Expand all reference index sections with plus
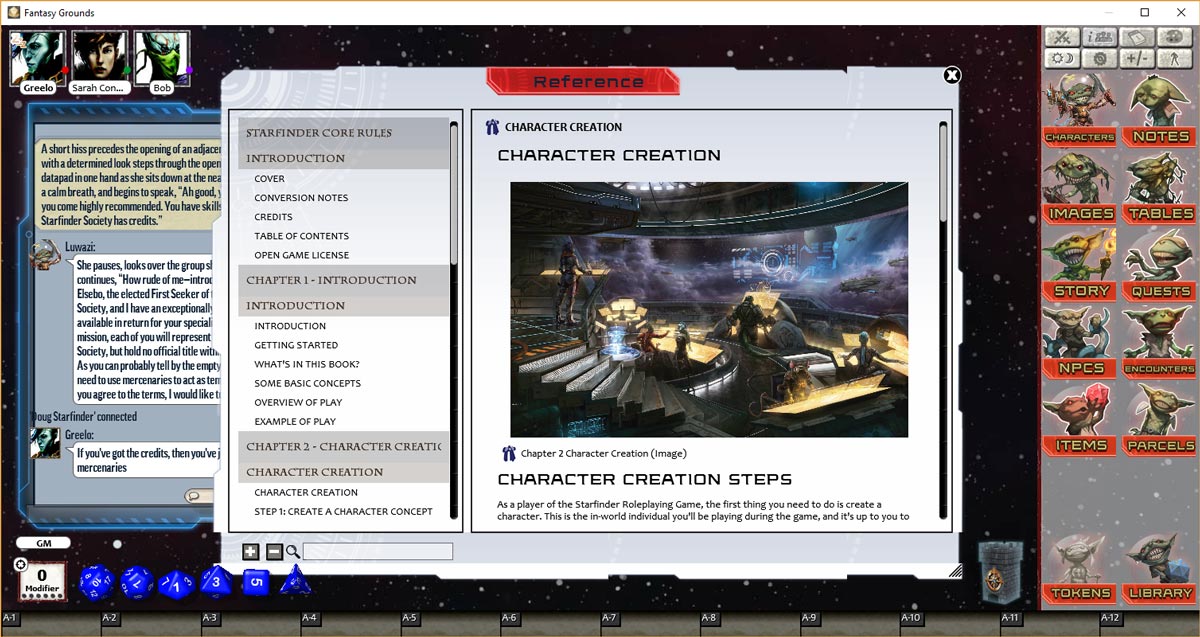1200x637 pixels. [x=251, y=552]
